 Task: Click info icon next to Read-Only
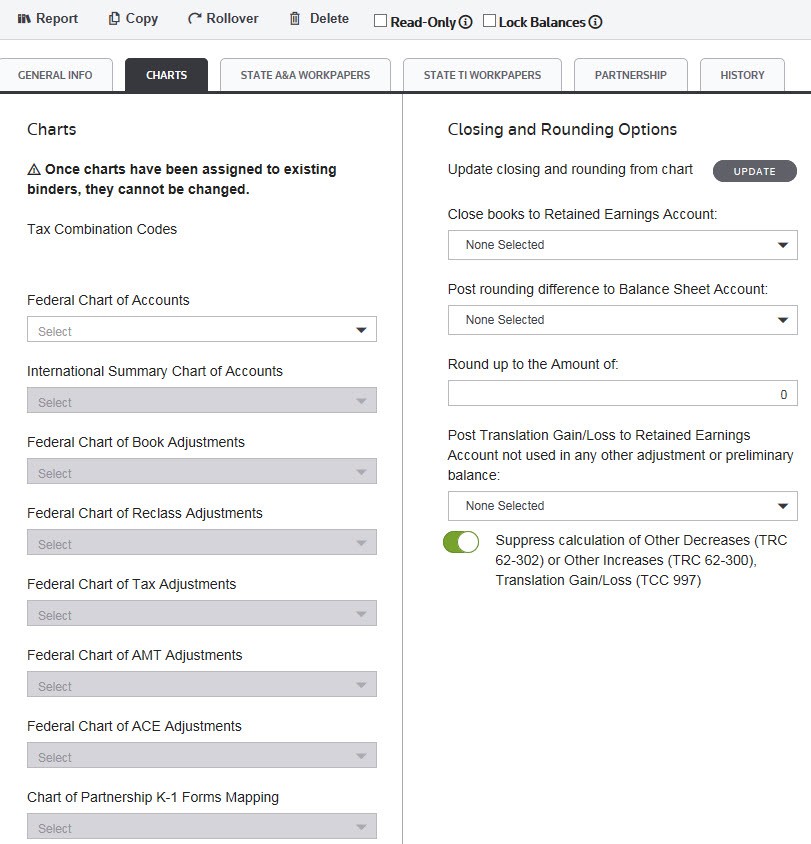(x=465, y=22)
